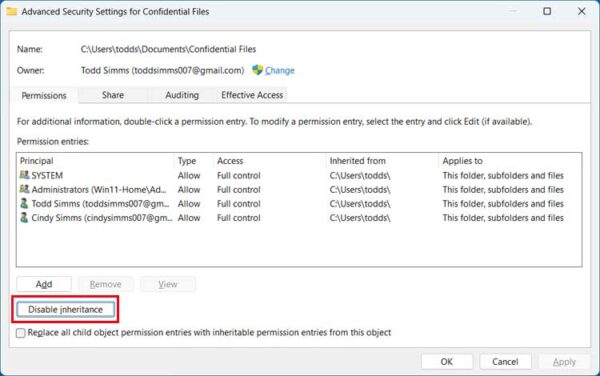This screenshot has width=600, height=376.
Task: Click C:\Users\todds\ in the Todd Simms row
Action: [360, 204]
